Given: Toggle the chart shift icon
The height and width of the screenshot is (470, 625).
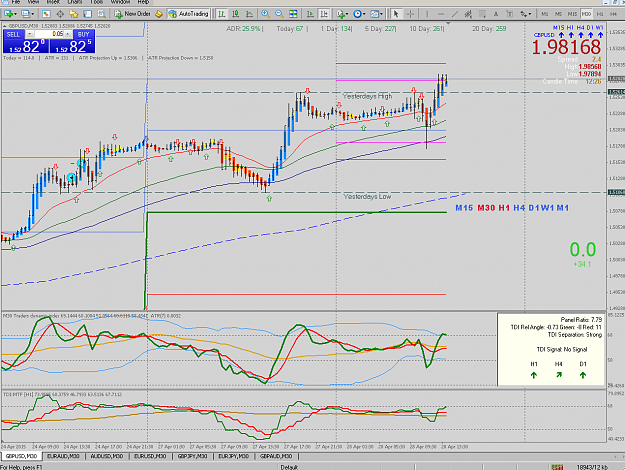Looking at the screenshot, I should click(x=324, y=14).
